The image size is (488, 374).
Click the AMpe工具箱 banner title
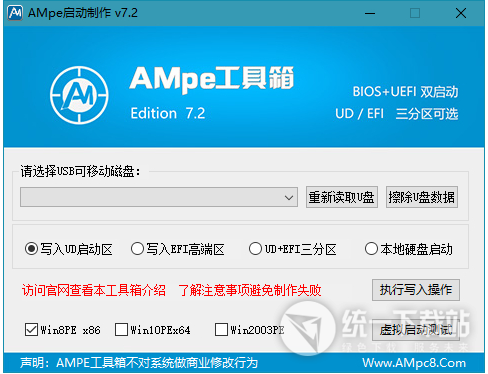click(212, 79)
